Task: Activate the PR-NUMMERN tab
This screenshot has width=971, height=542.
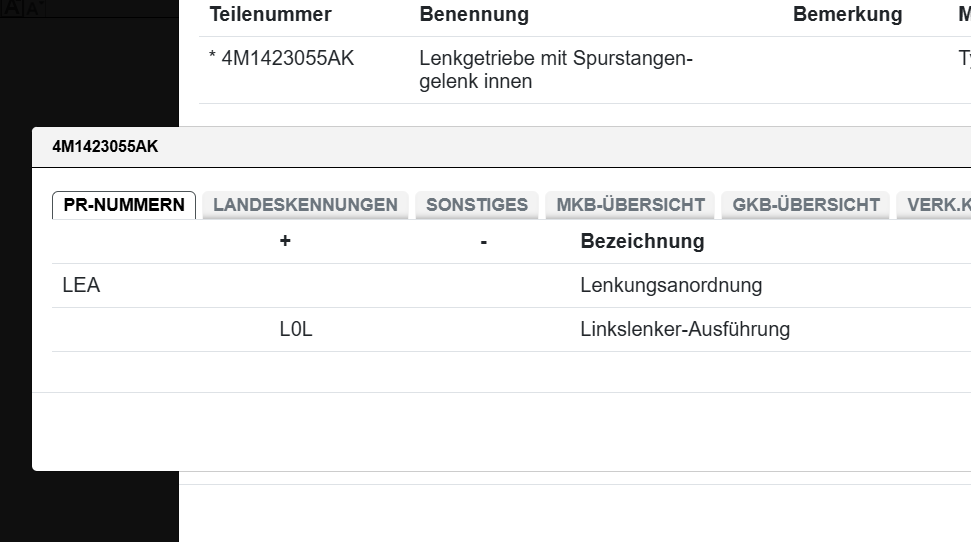Action: (x=124, y=205)
